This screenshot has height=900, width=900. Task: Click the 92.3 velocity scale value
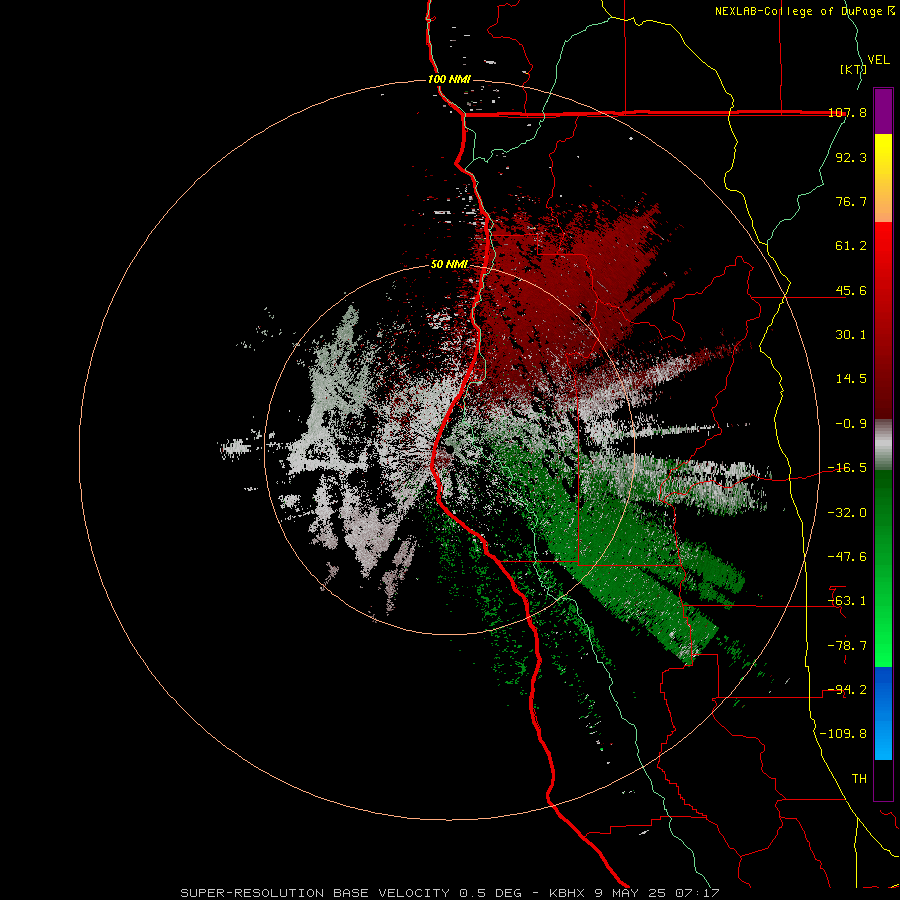(851, 157)
